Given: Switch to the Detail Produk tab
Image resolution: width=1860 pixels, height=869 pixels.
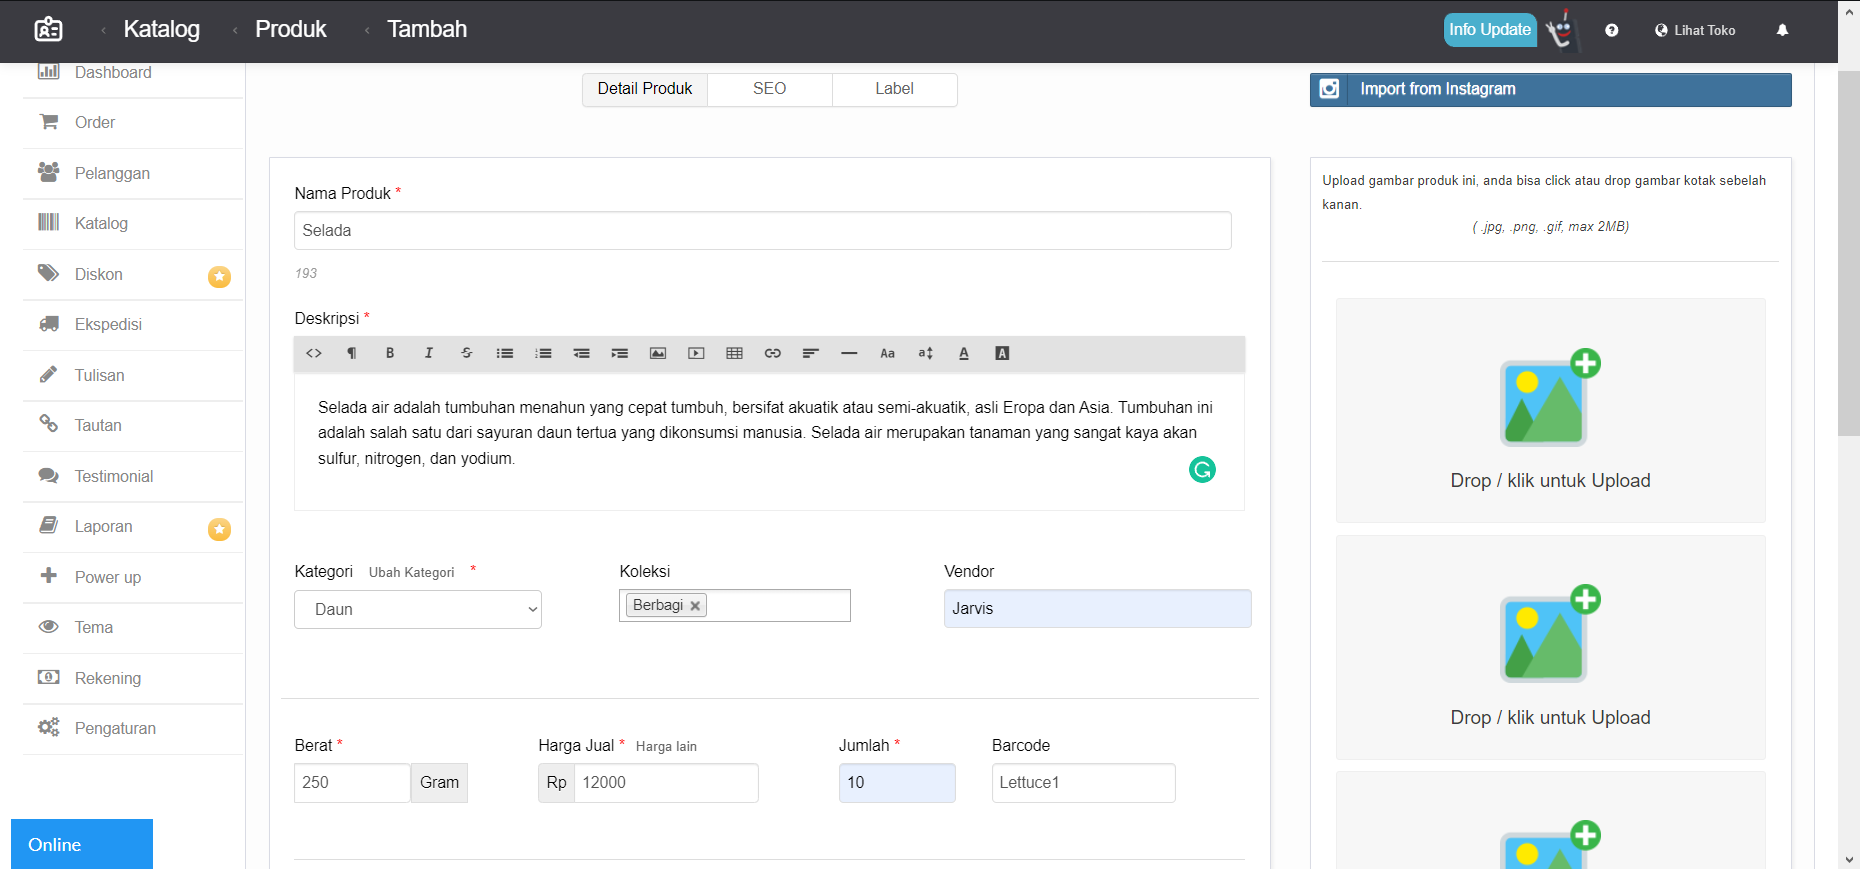Looking at the screenshot, I should click(x=645, y=89).
